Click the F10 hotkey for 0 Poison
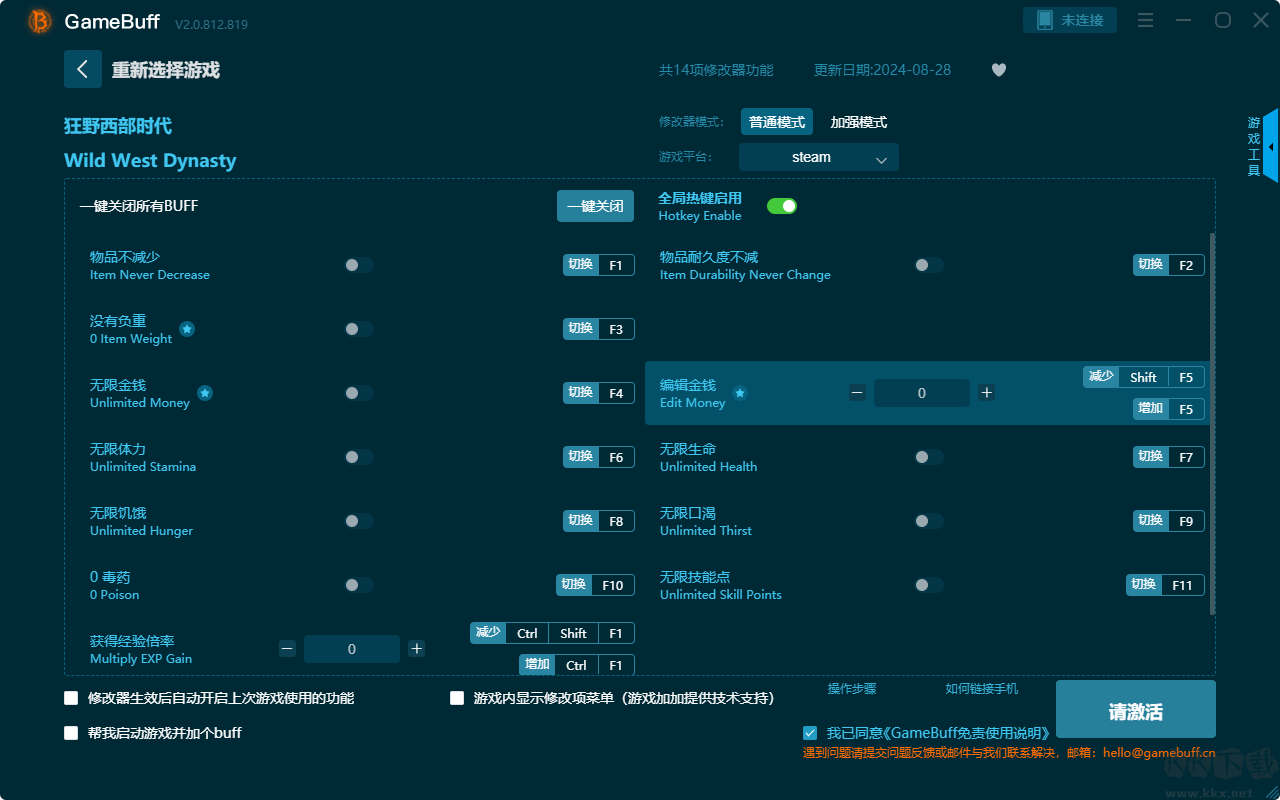This screenshot has height=800, width=1280. point(596,585)
